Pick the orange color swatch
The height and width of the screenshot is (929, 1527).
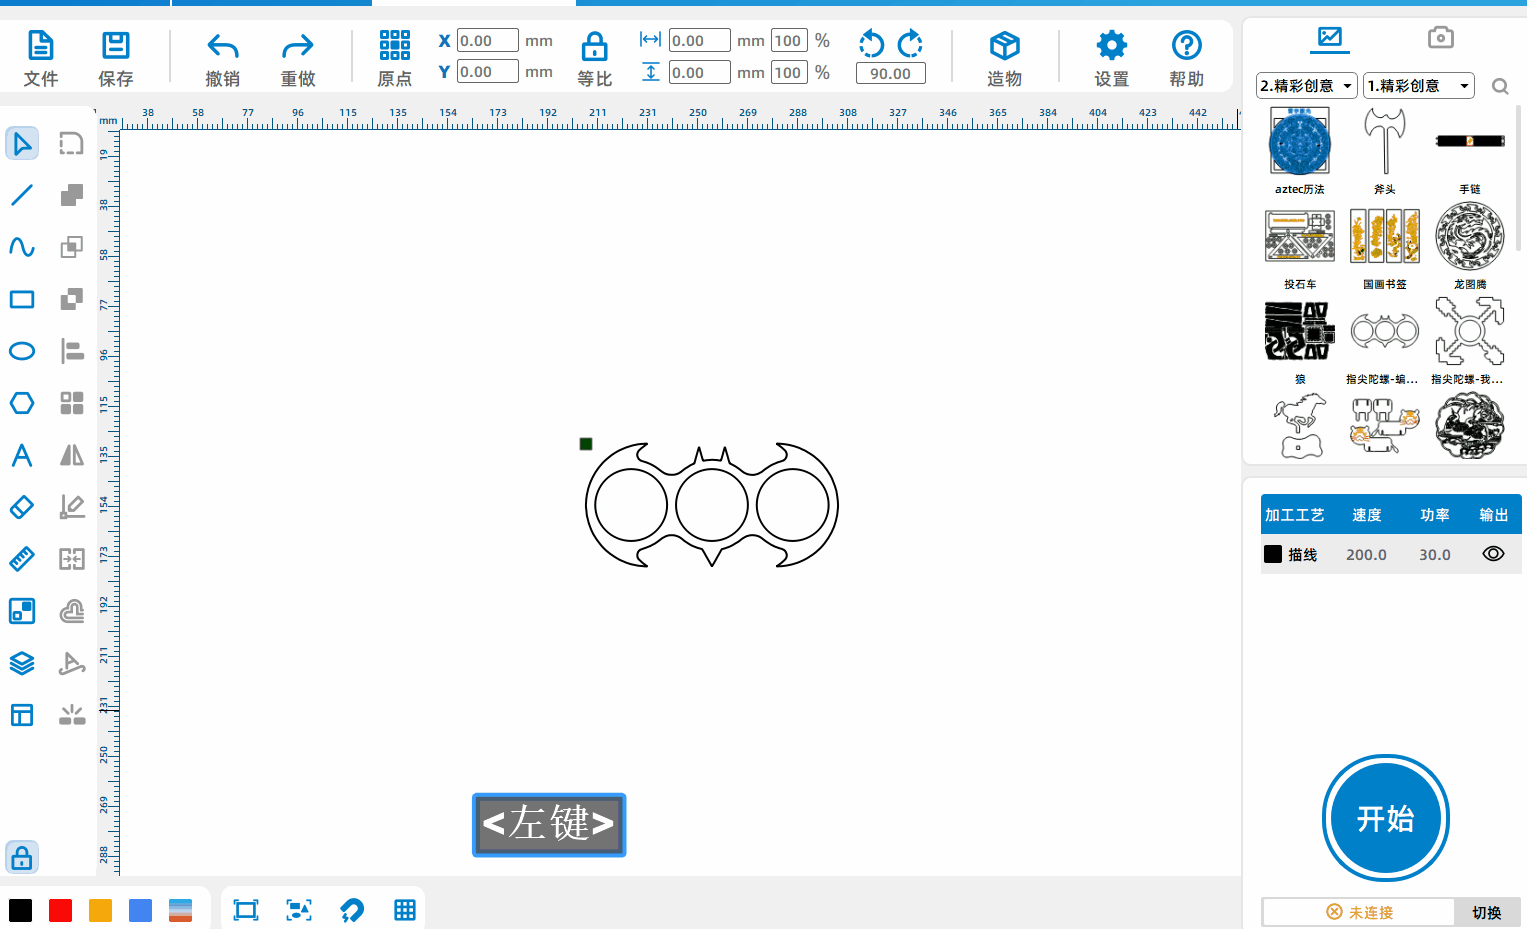pos(101,910)
